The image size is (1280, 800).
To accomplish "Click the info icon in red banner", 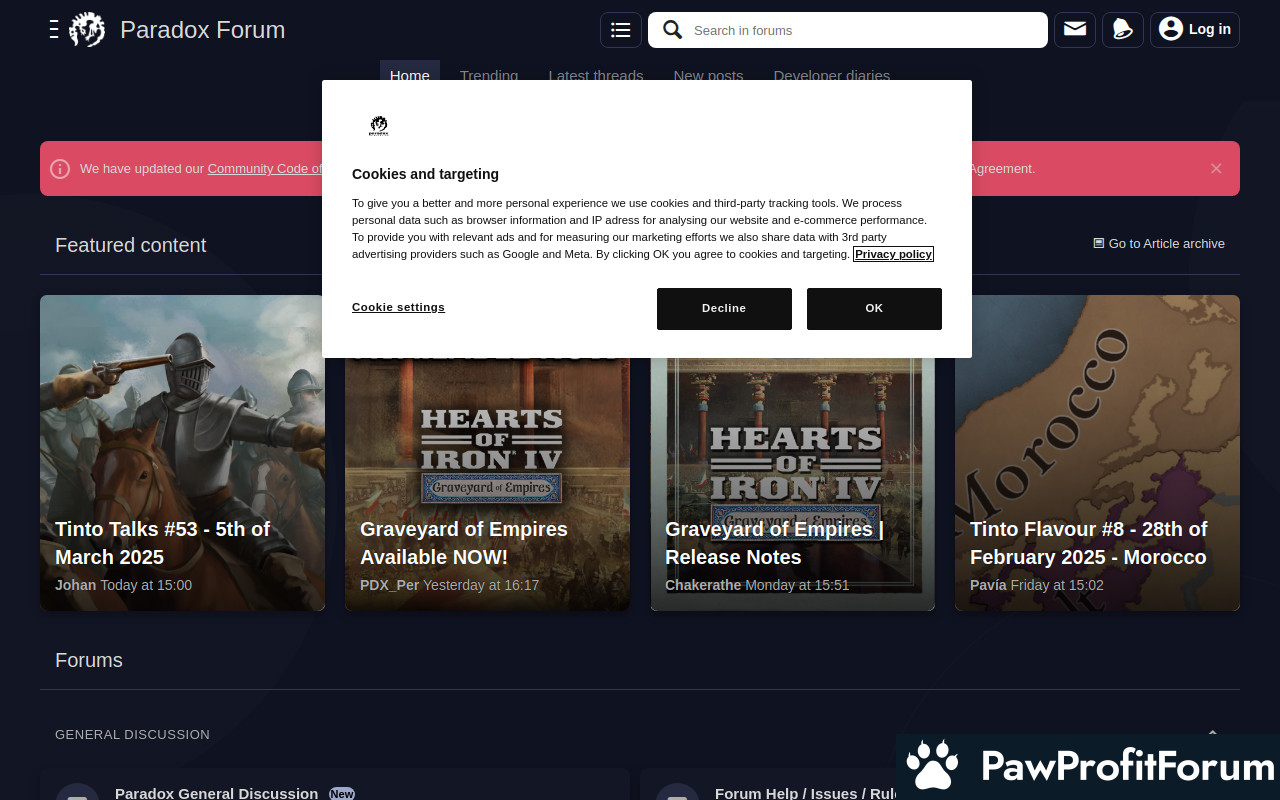I will (60, 169).
